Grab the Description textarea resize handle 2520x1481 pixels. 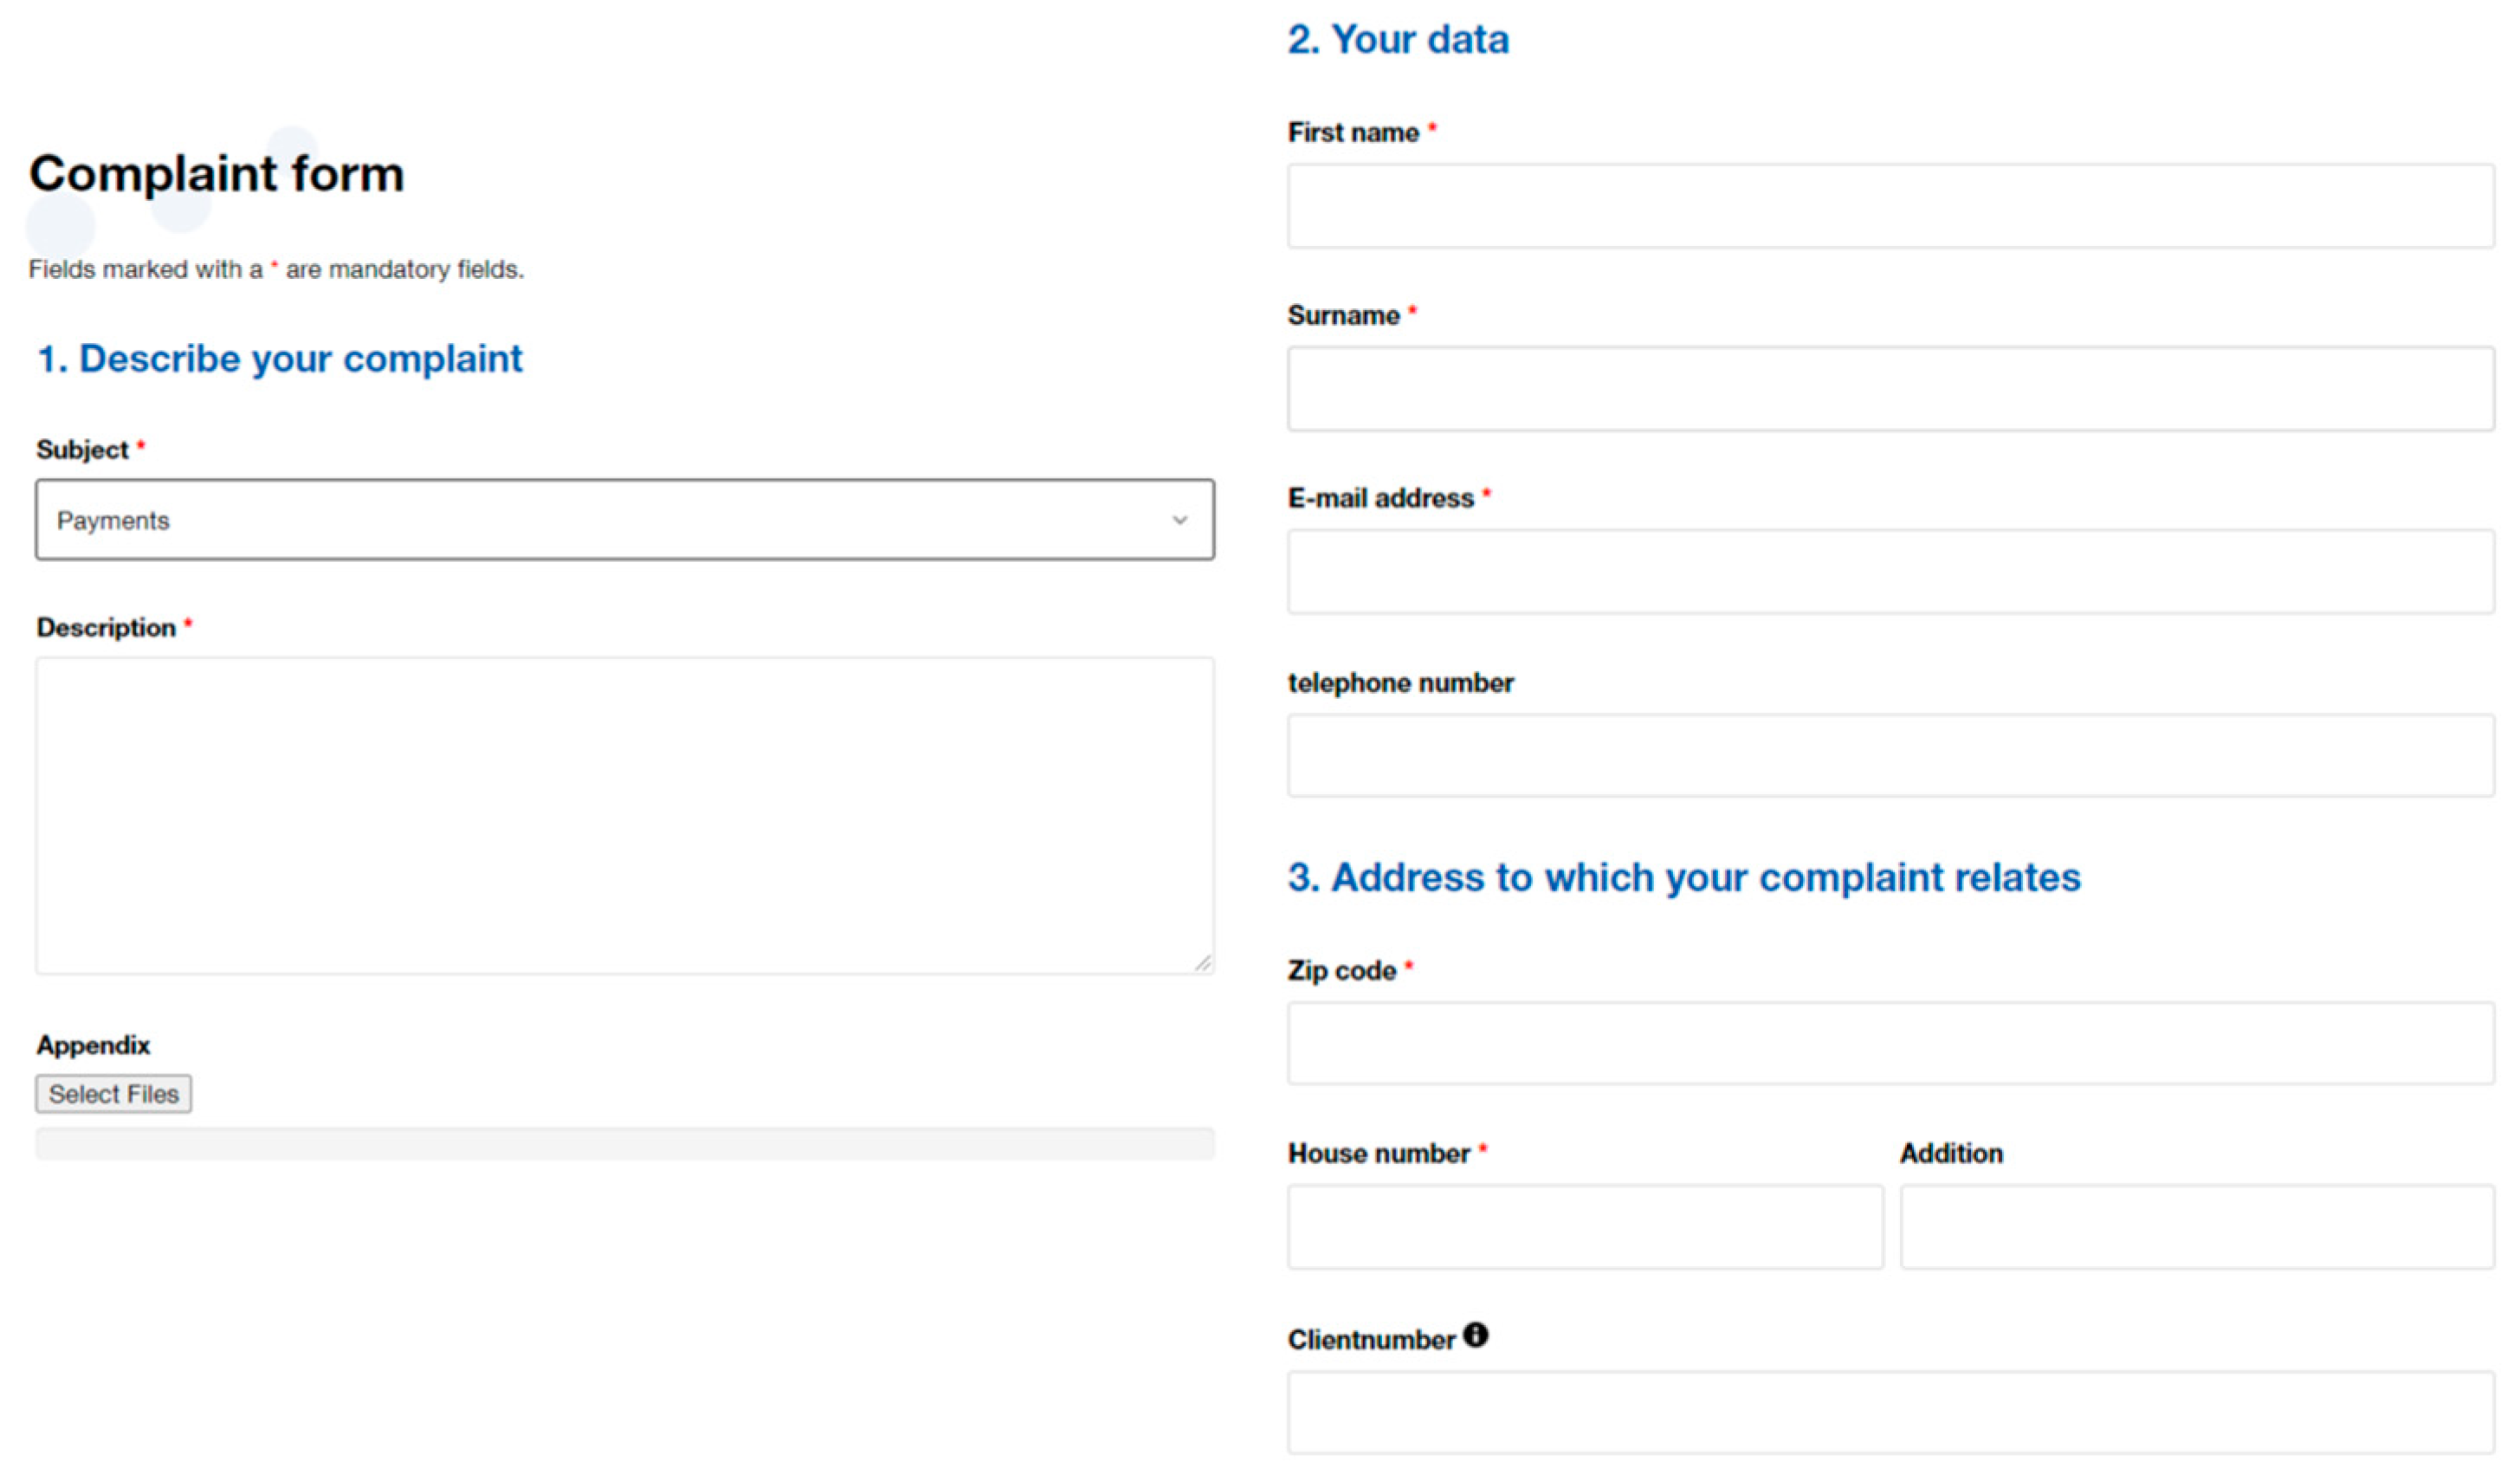tap(1203, 963)
